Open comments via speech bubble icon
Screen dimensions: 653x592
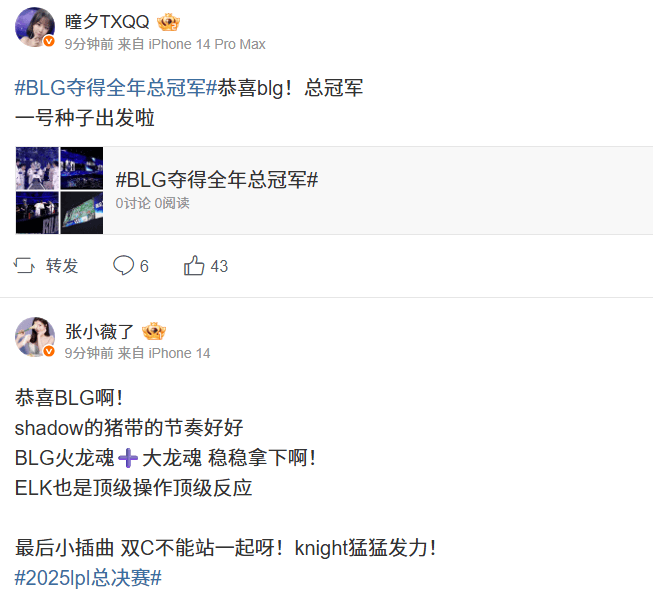coord(123,265)
